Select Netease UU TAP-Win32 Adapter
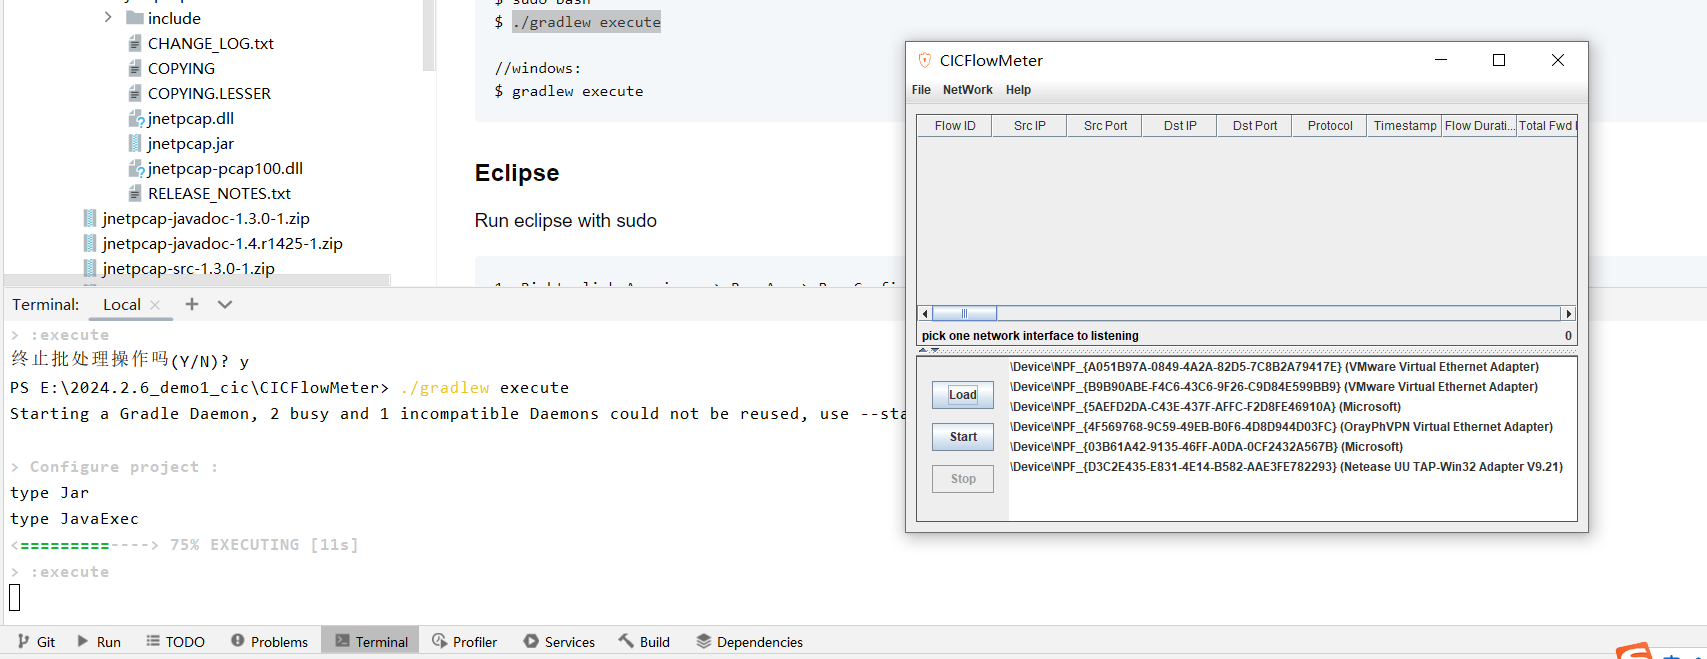This screenshot has height=659, width=1707. [1286, 467]
